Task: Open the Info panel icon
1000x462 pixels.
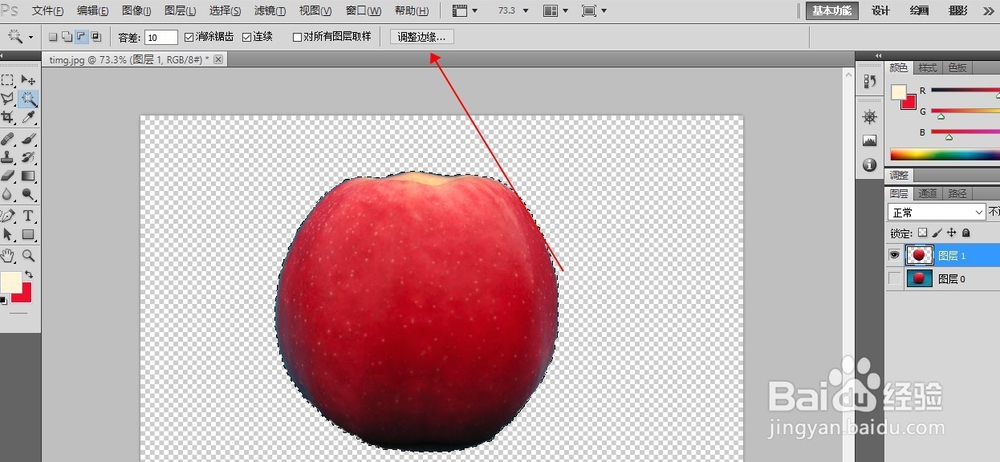Action: (869, 165)
